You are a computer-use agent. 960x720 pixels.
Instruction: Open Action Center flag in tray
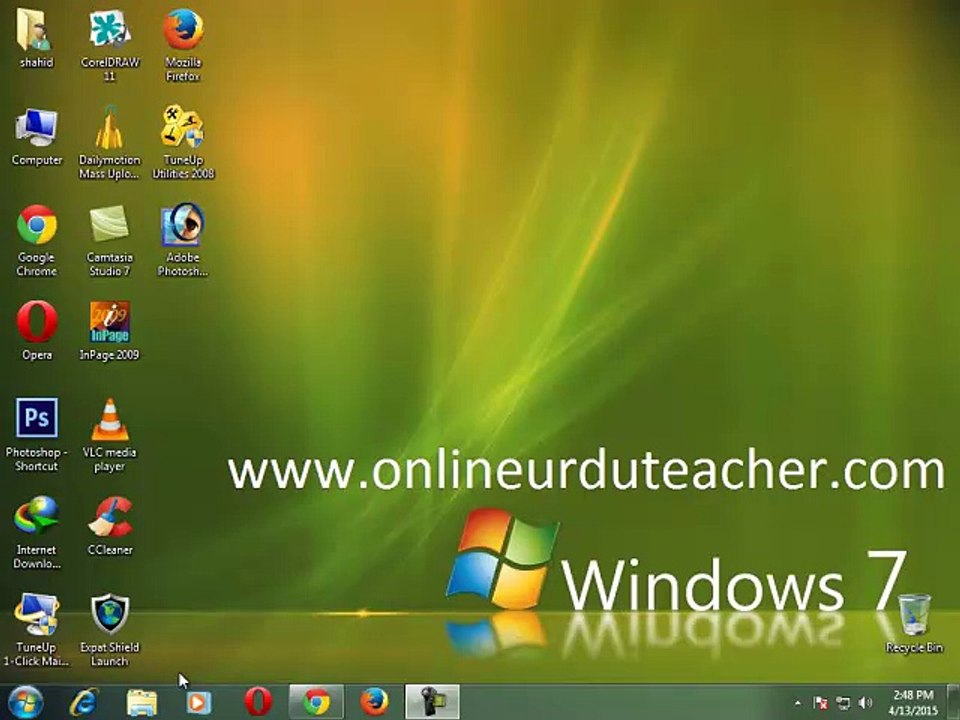pos(820,703)
